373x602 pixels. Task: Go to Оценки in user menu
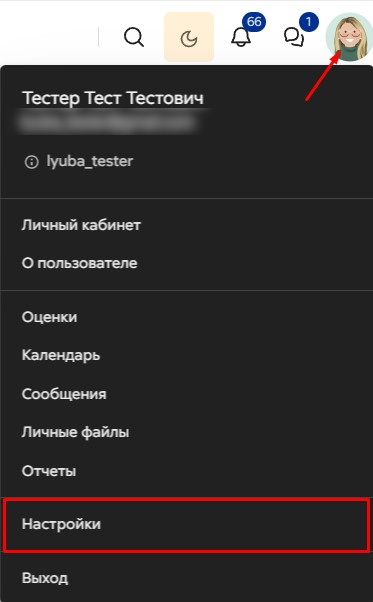[x=186, y=317]
